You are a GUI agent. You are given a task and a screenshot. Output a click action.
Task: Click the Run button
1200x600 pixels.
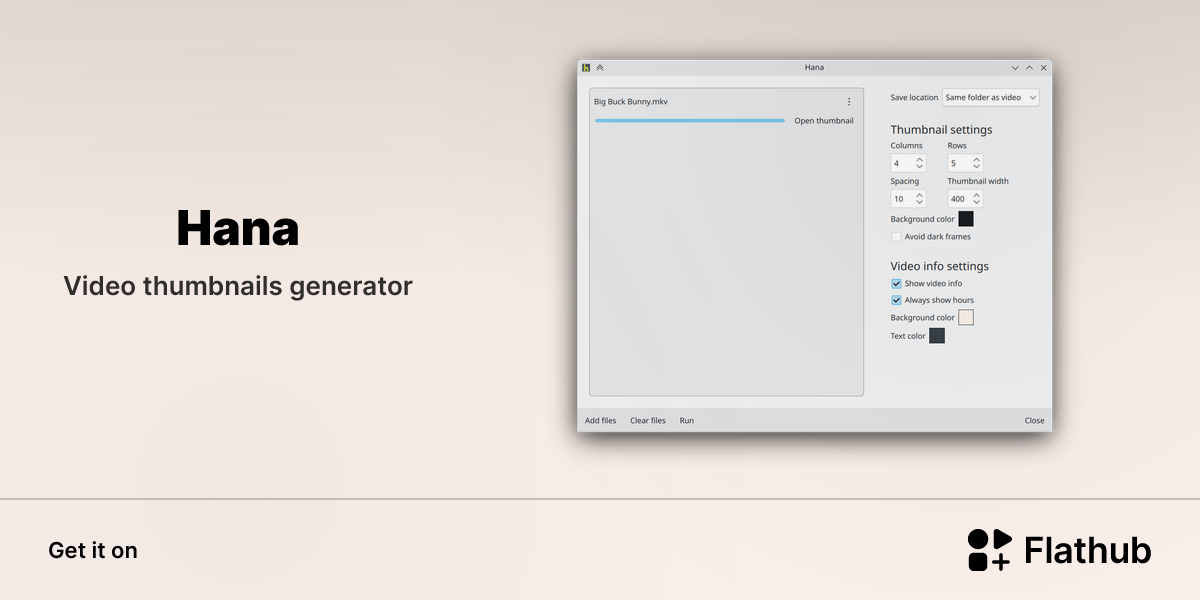(687, 421)
